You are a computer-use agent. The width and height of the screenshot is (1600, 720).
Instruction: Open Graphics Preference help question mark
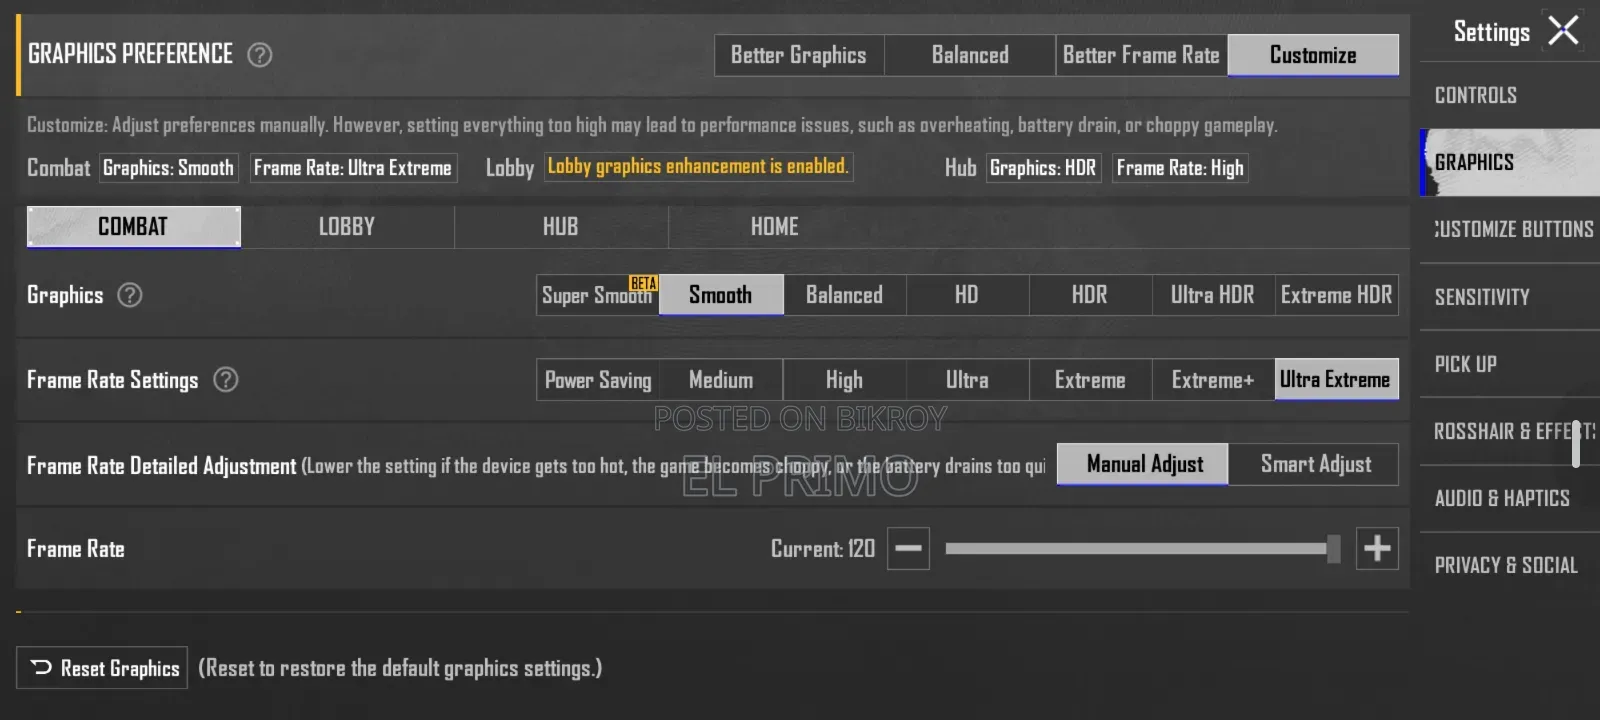click(260, 55)
